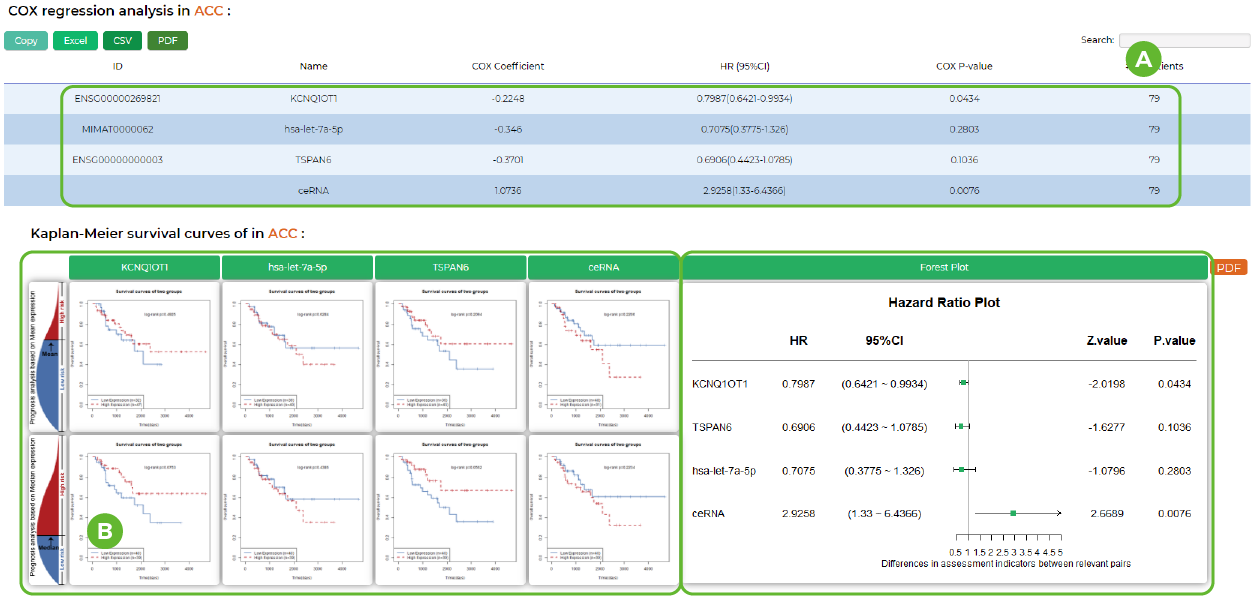Click the ENSG00000269821 table row
The image size is (1257, 596).
coord(118,99)
